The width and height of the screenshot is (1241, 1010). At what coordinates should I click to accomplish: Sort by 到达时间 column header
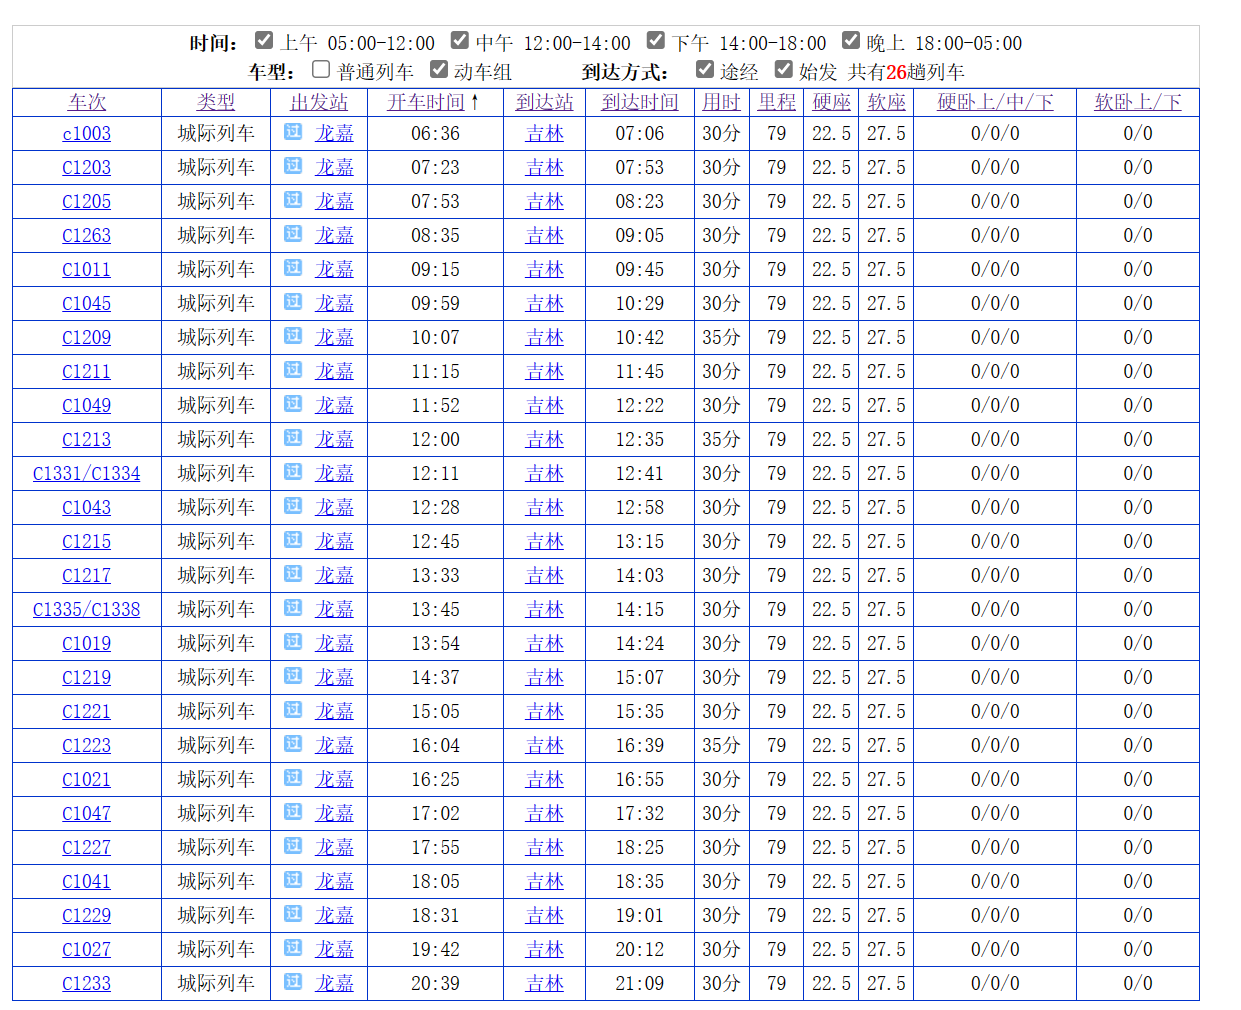coord(640,102)
